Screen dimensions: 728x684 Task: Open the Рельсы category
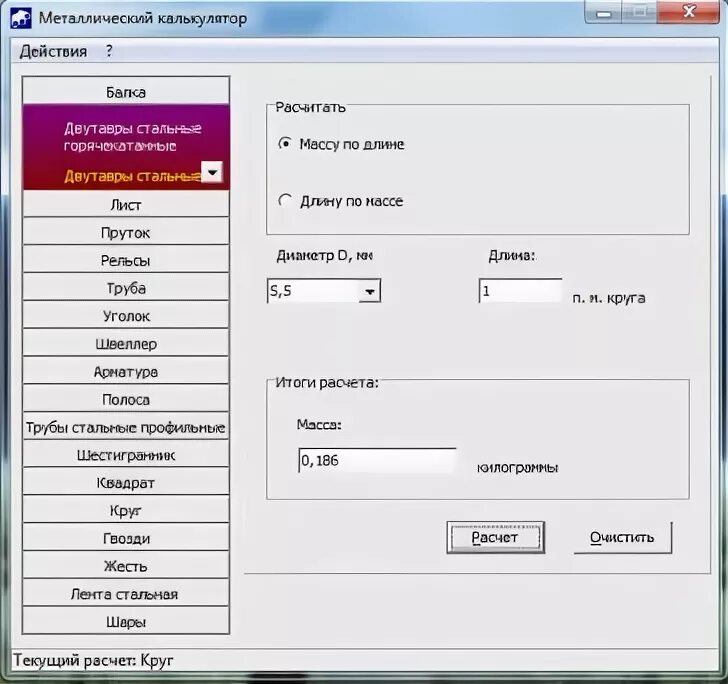point(126,260)
